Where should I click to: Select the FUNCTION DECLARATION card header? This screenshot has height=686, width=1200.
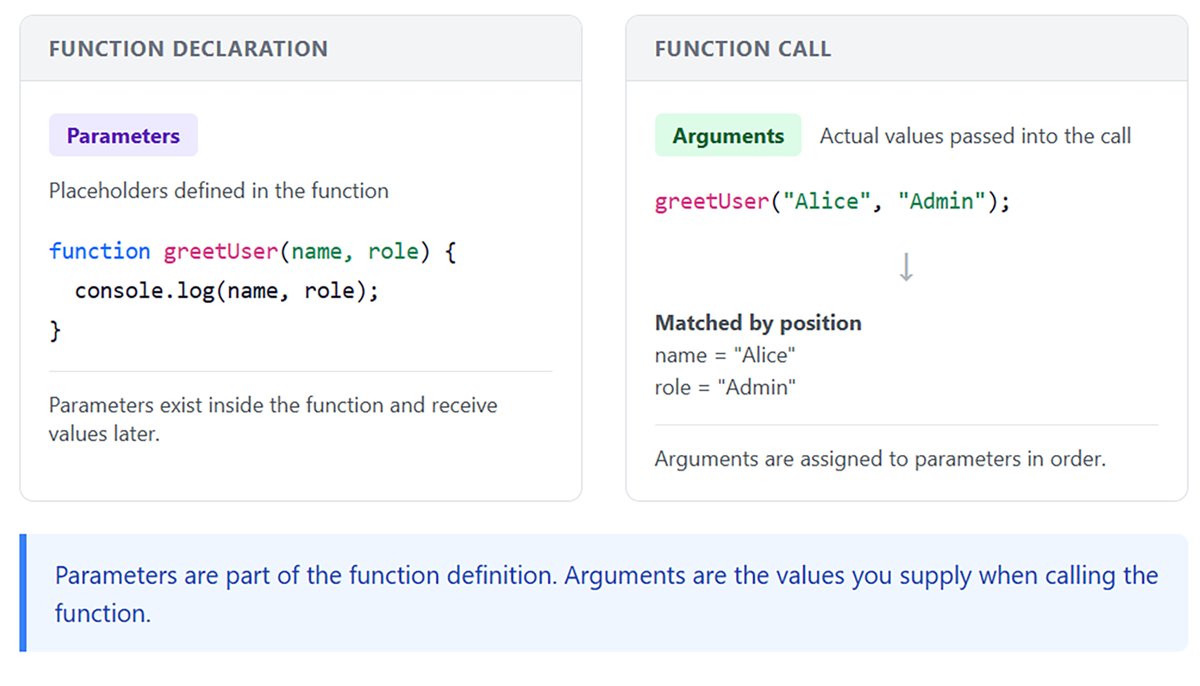click(x=301, y=48)
